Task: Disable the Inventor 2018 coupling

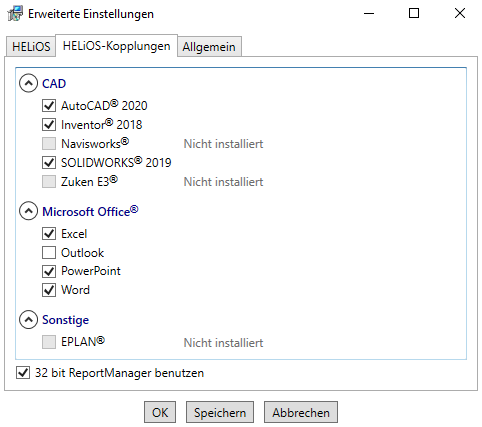Action: pyautogui.click(x=49, y=125)
